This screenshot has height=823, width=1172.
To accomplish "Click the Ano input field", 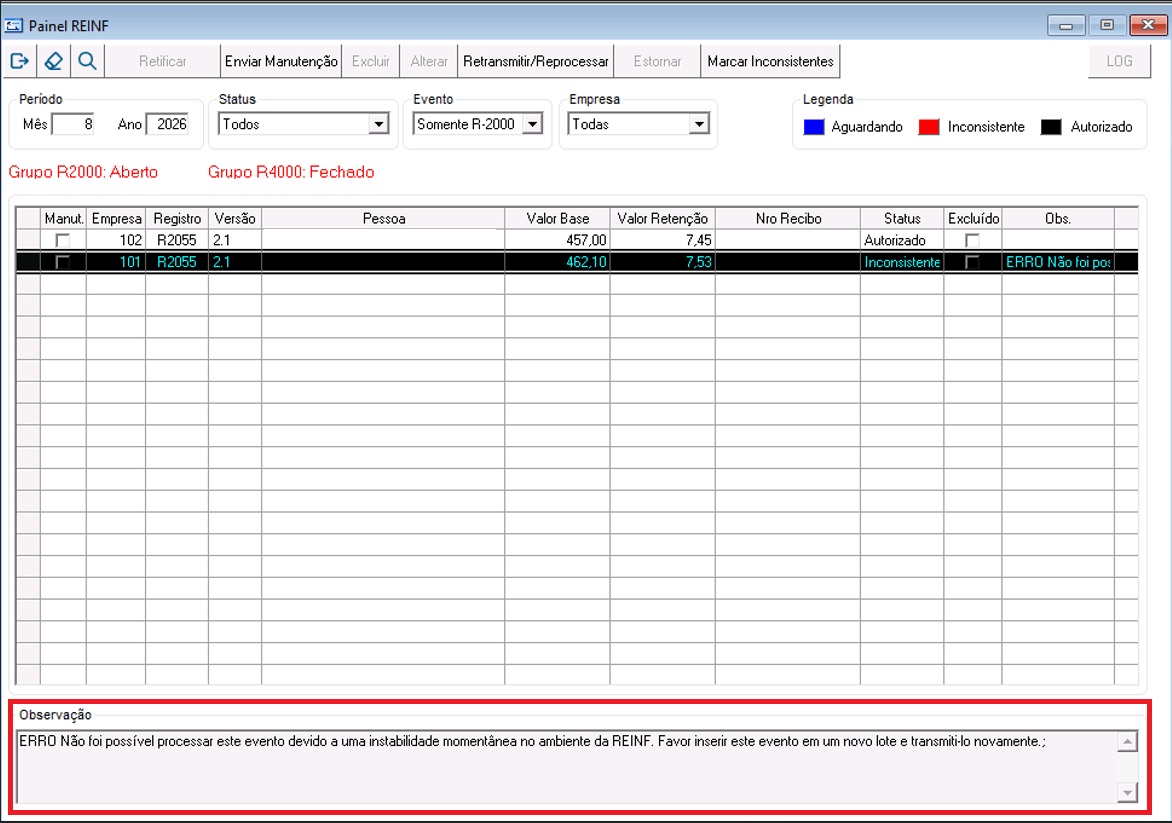I will tap(167, 124).
